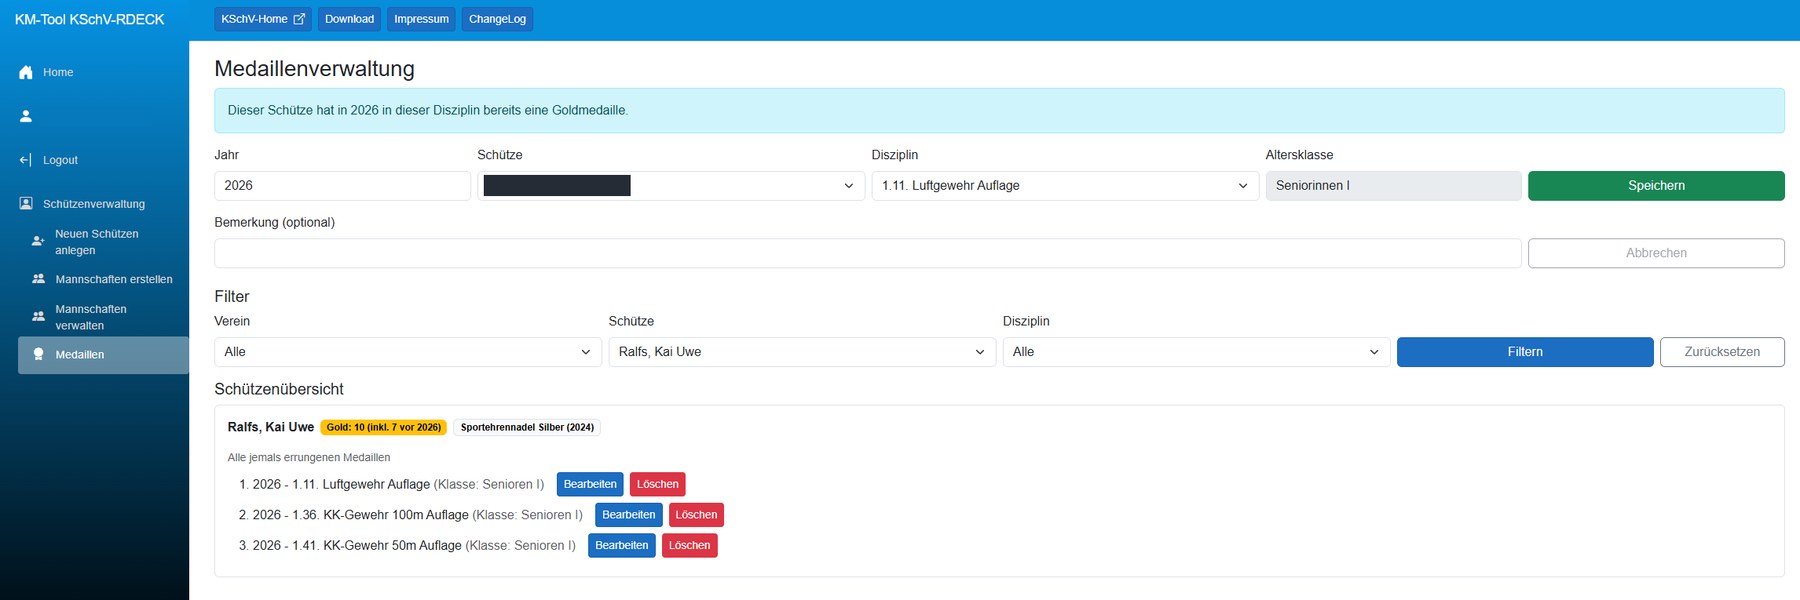
Task: Open the Schütze filter showing Ralfs, Kai Uwe
Action: pyautogui.click(x=802, y=352)
